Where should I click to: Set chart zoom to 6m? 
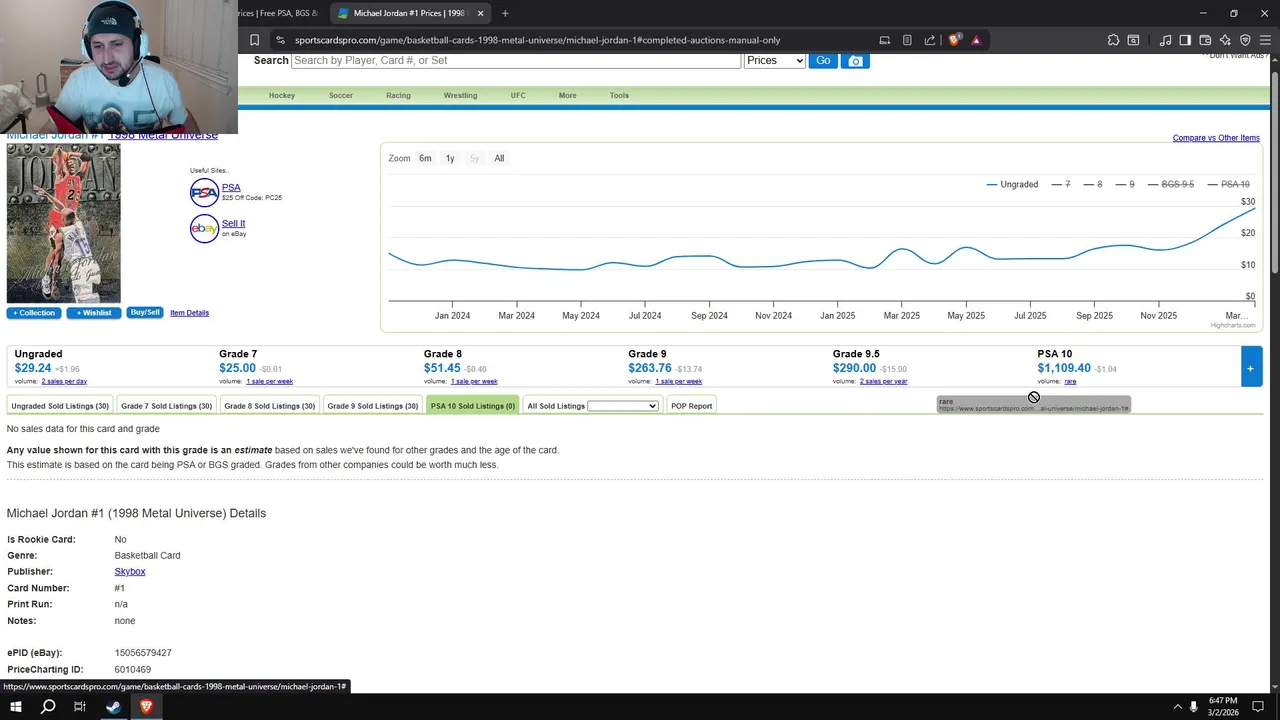pos(425,158)
